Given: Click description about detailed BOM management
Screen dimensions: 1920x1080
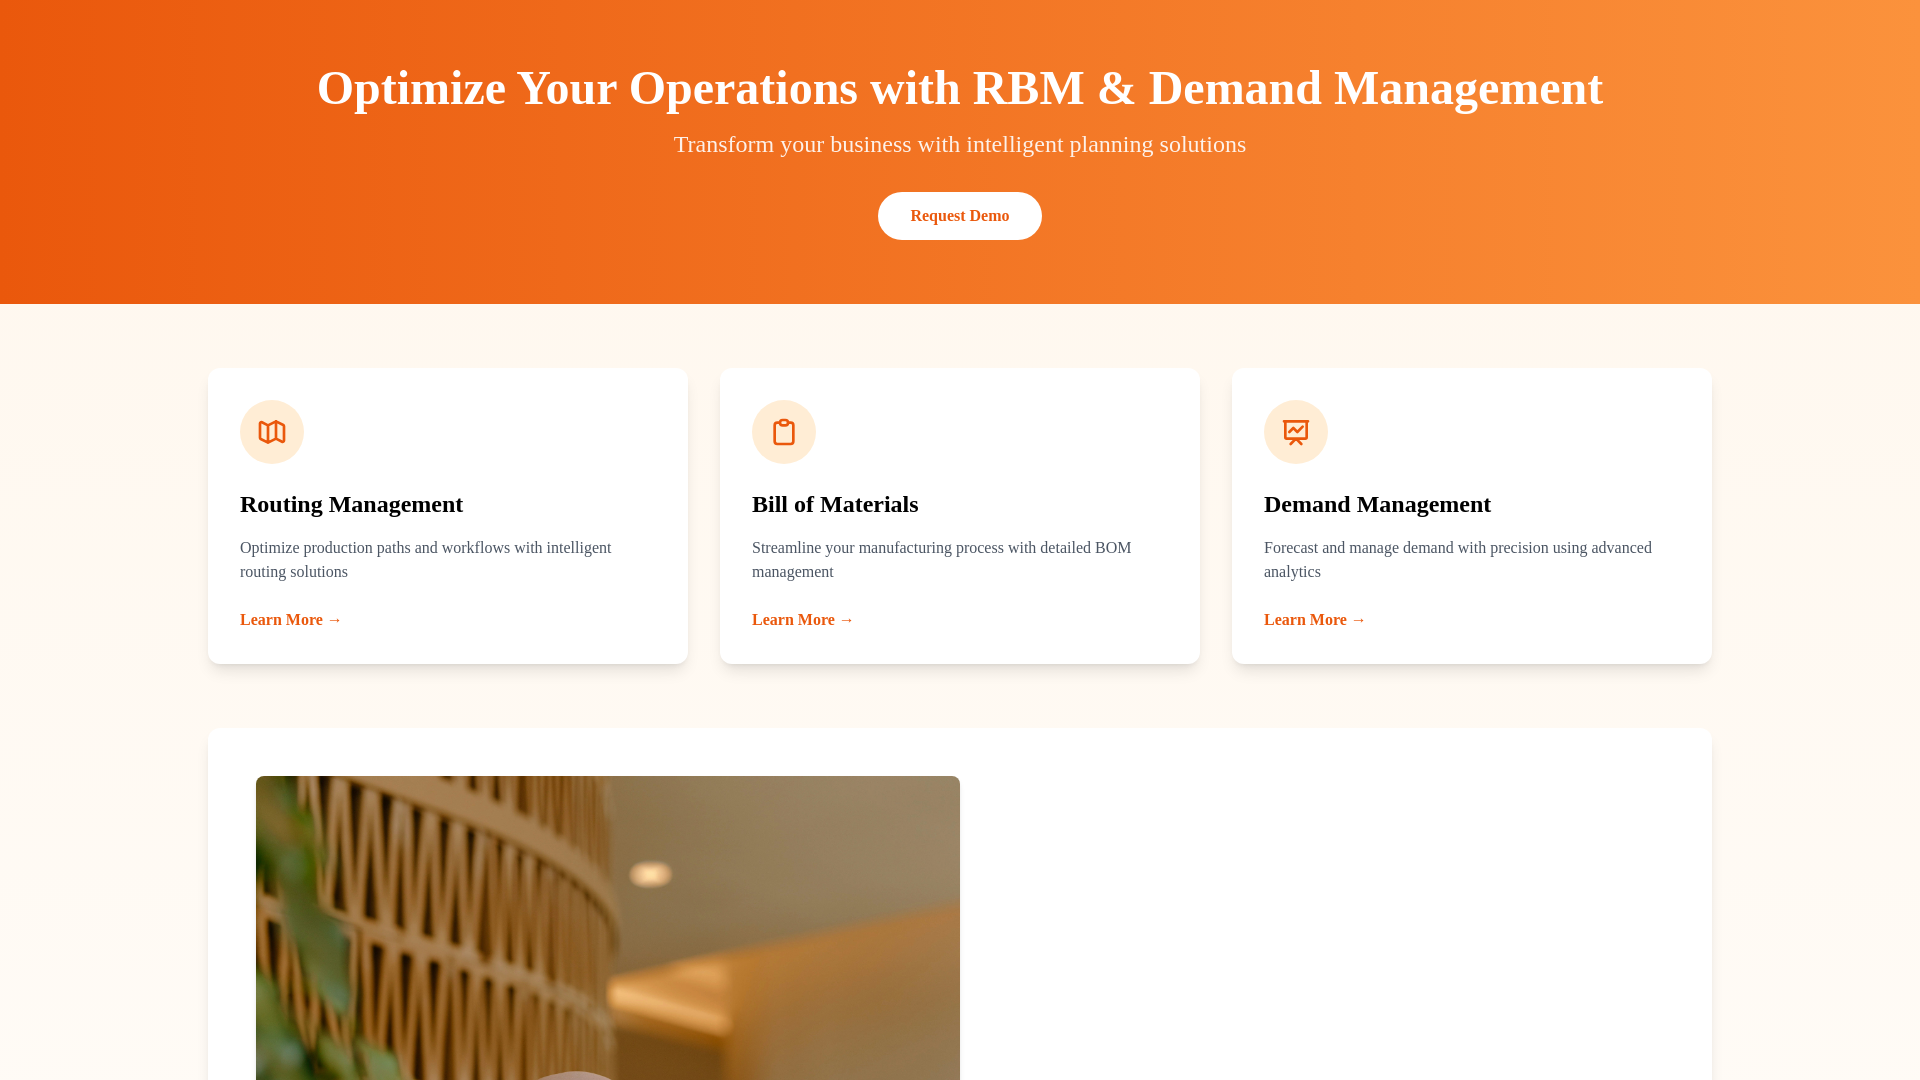Looking at the screenshot, I should [942, 560].
